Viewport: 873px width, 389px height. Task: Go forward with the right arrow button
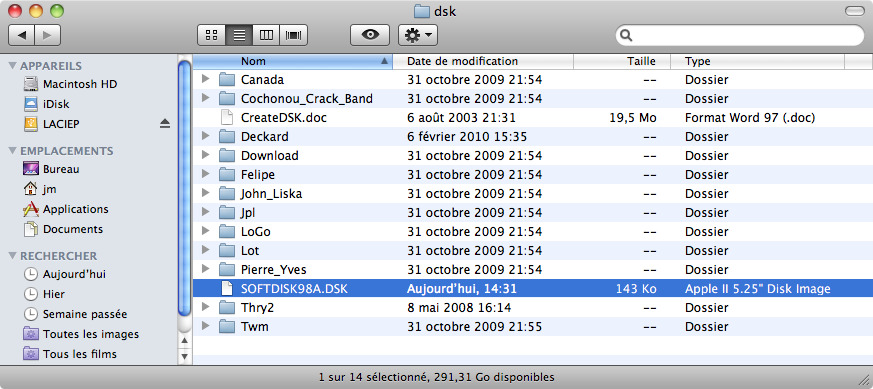click(48, 35)
